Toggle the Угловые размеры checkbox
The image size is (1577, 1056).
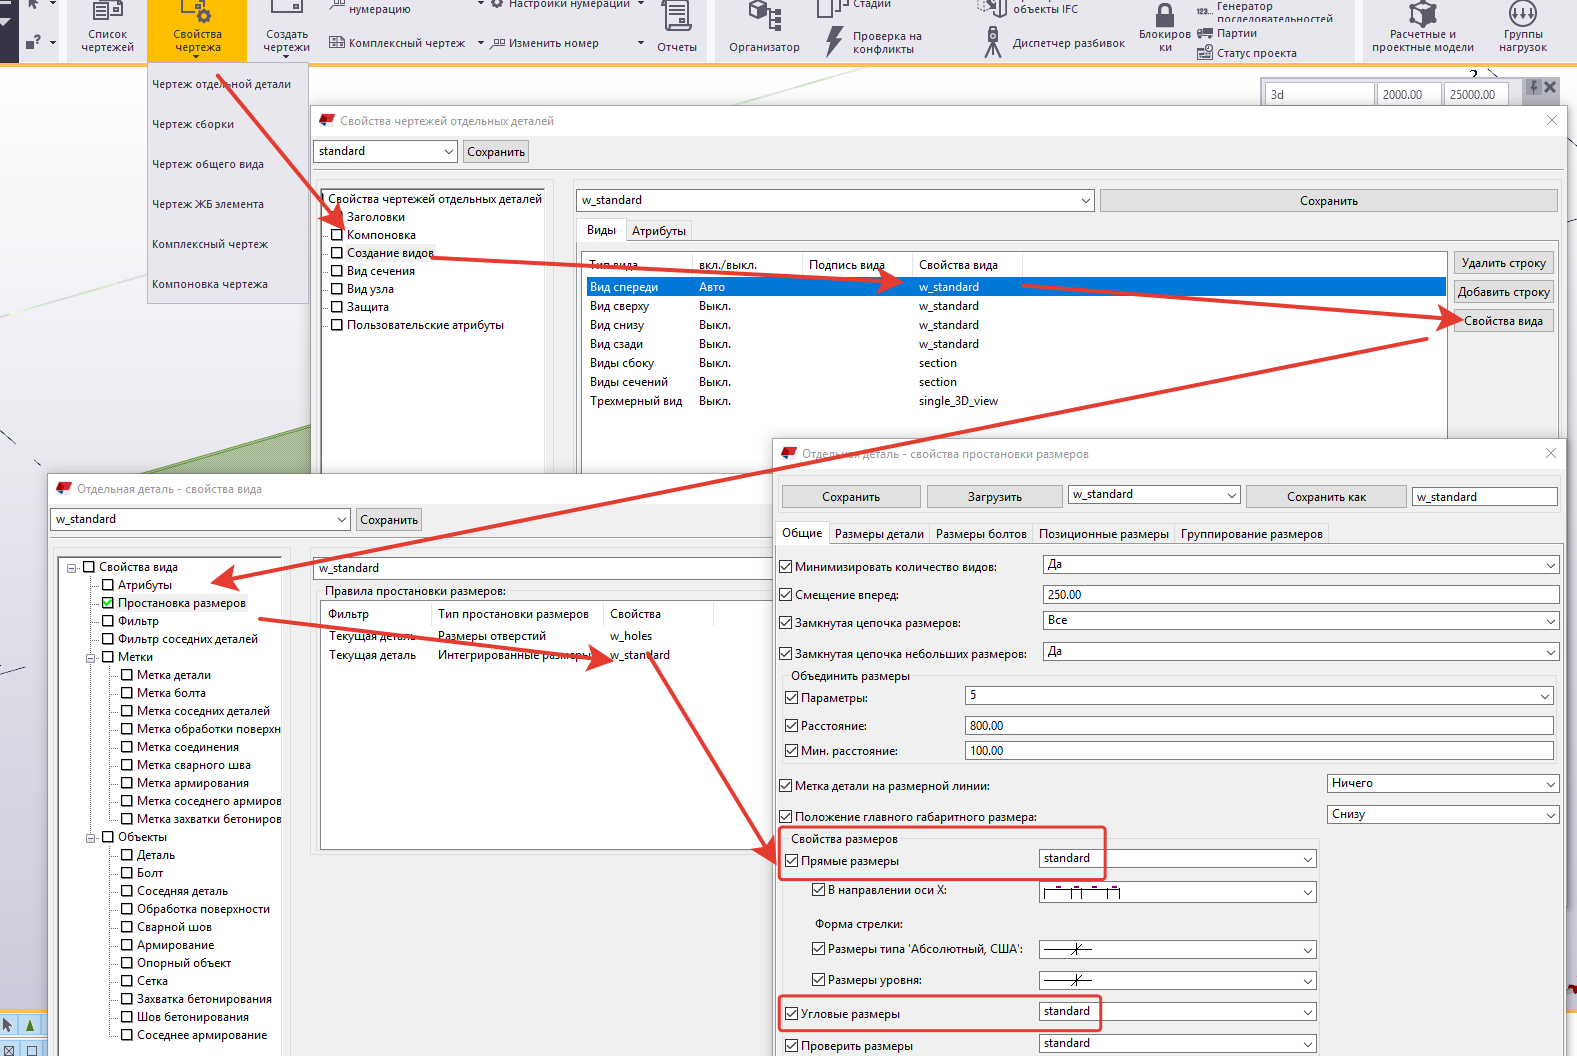(792, 1014)
